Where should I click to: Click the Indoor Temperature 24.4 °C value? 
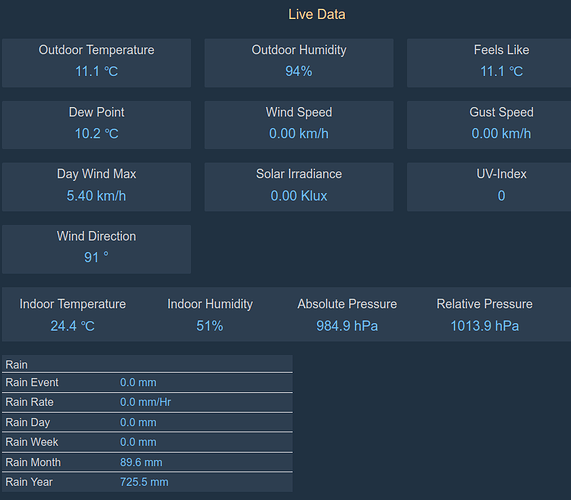[x=72, y=326]
